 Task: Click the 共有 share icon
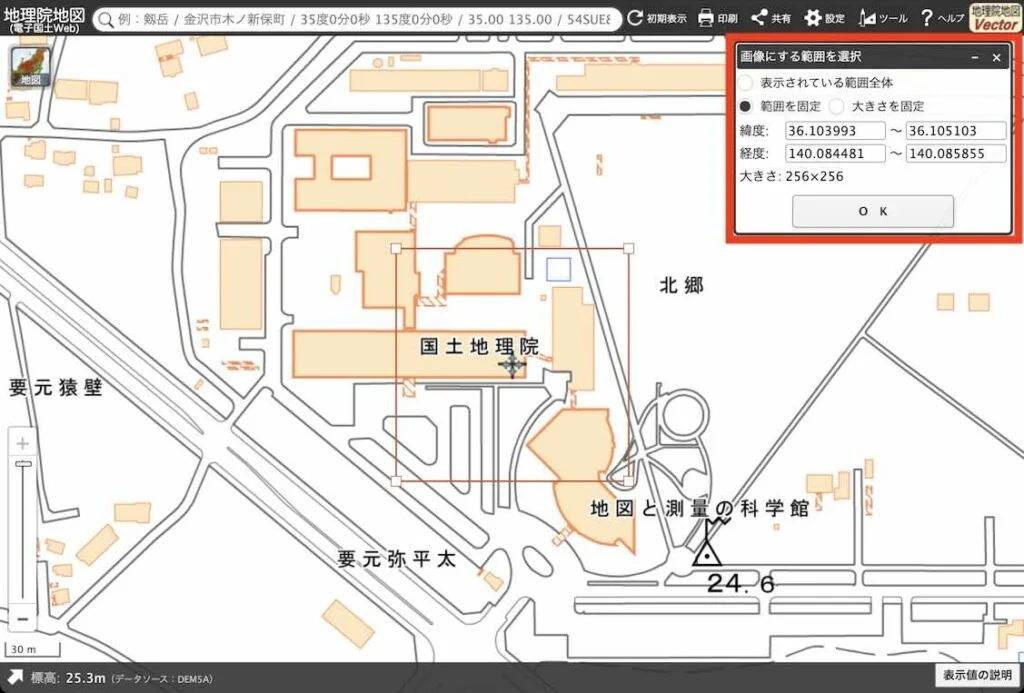(x=759, y=18)
